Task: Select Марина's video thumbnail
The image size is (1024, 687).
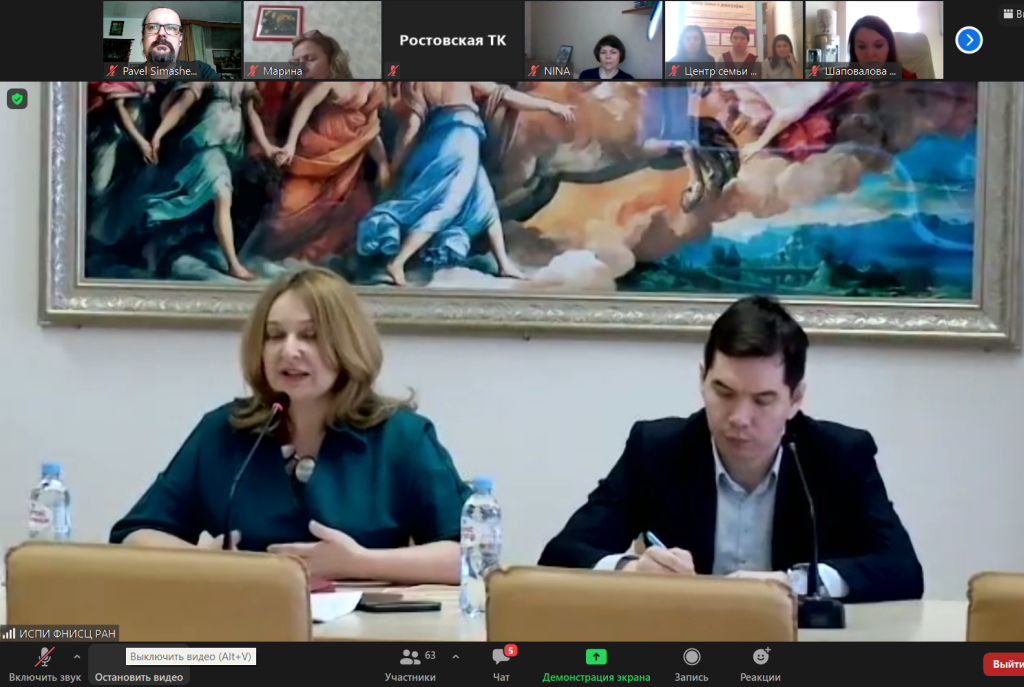Action: click(x=312, y=40)
